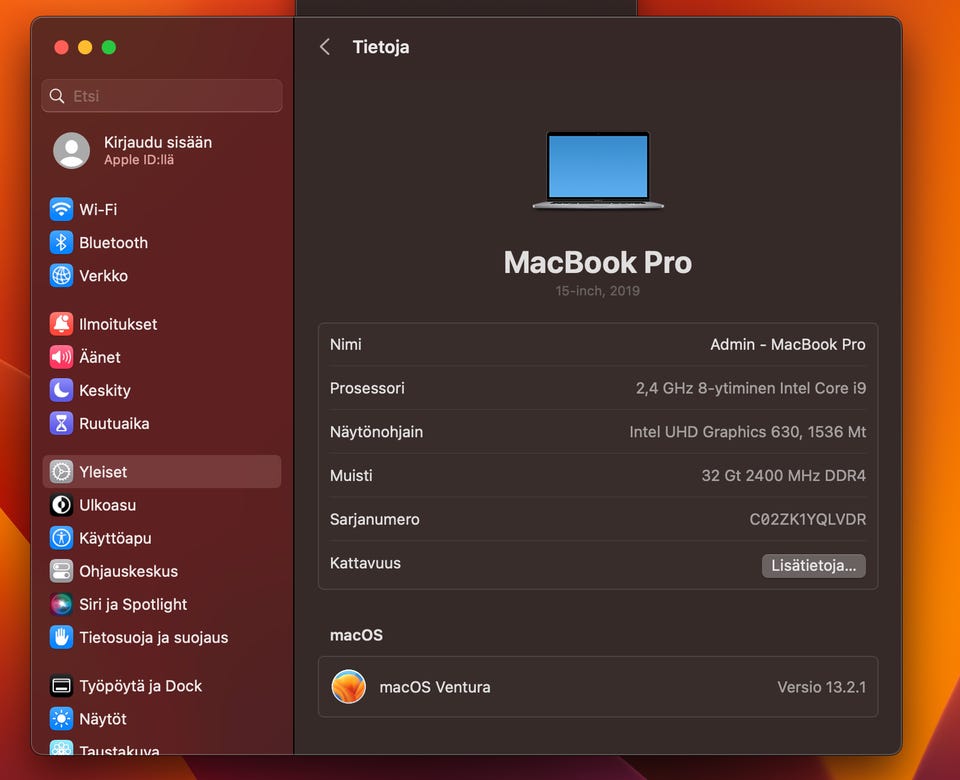Viewport: 960px width, 780px height.
Task: Select the Äänet speaker icon
Action: tap(61, 357)
